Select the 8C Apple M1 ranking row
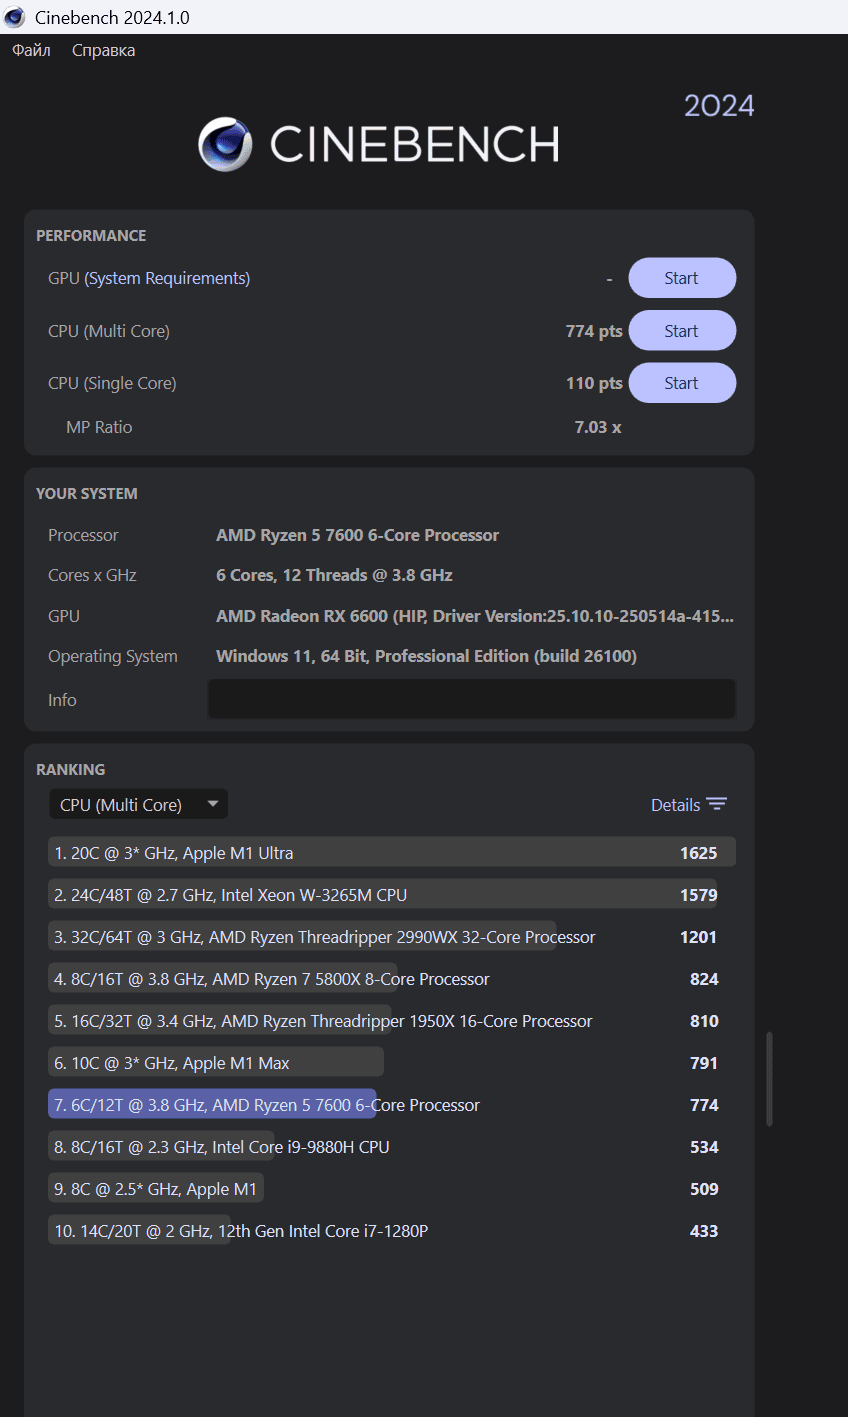 pyautogui.click(x=392, y=1189)
